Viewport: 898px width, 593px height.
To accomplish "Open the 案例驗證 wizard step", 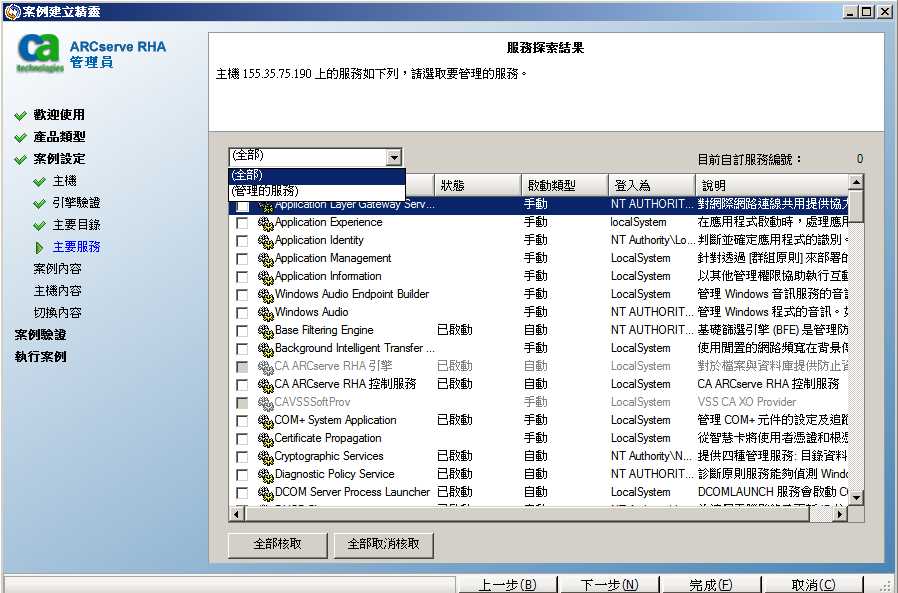I will [41, 335].
